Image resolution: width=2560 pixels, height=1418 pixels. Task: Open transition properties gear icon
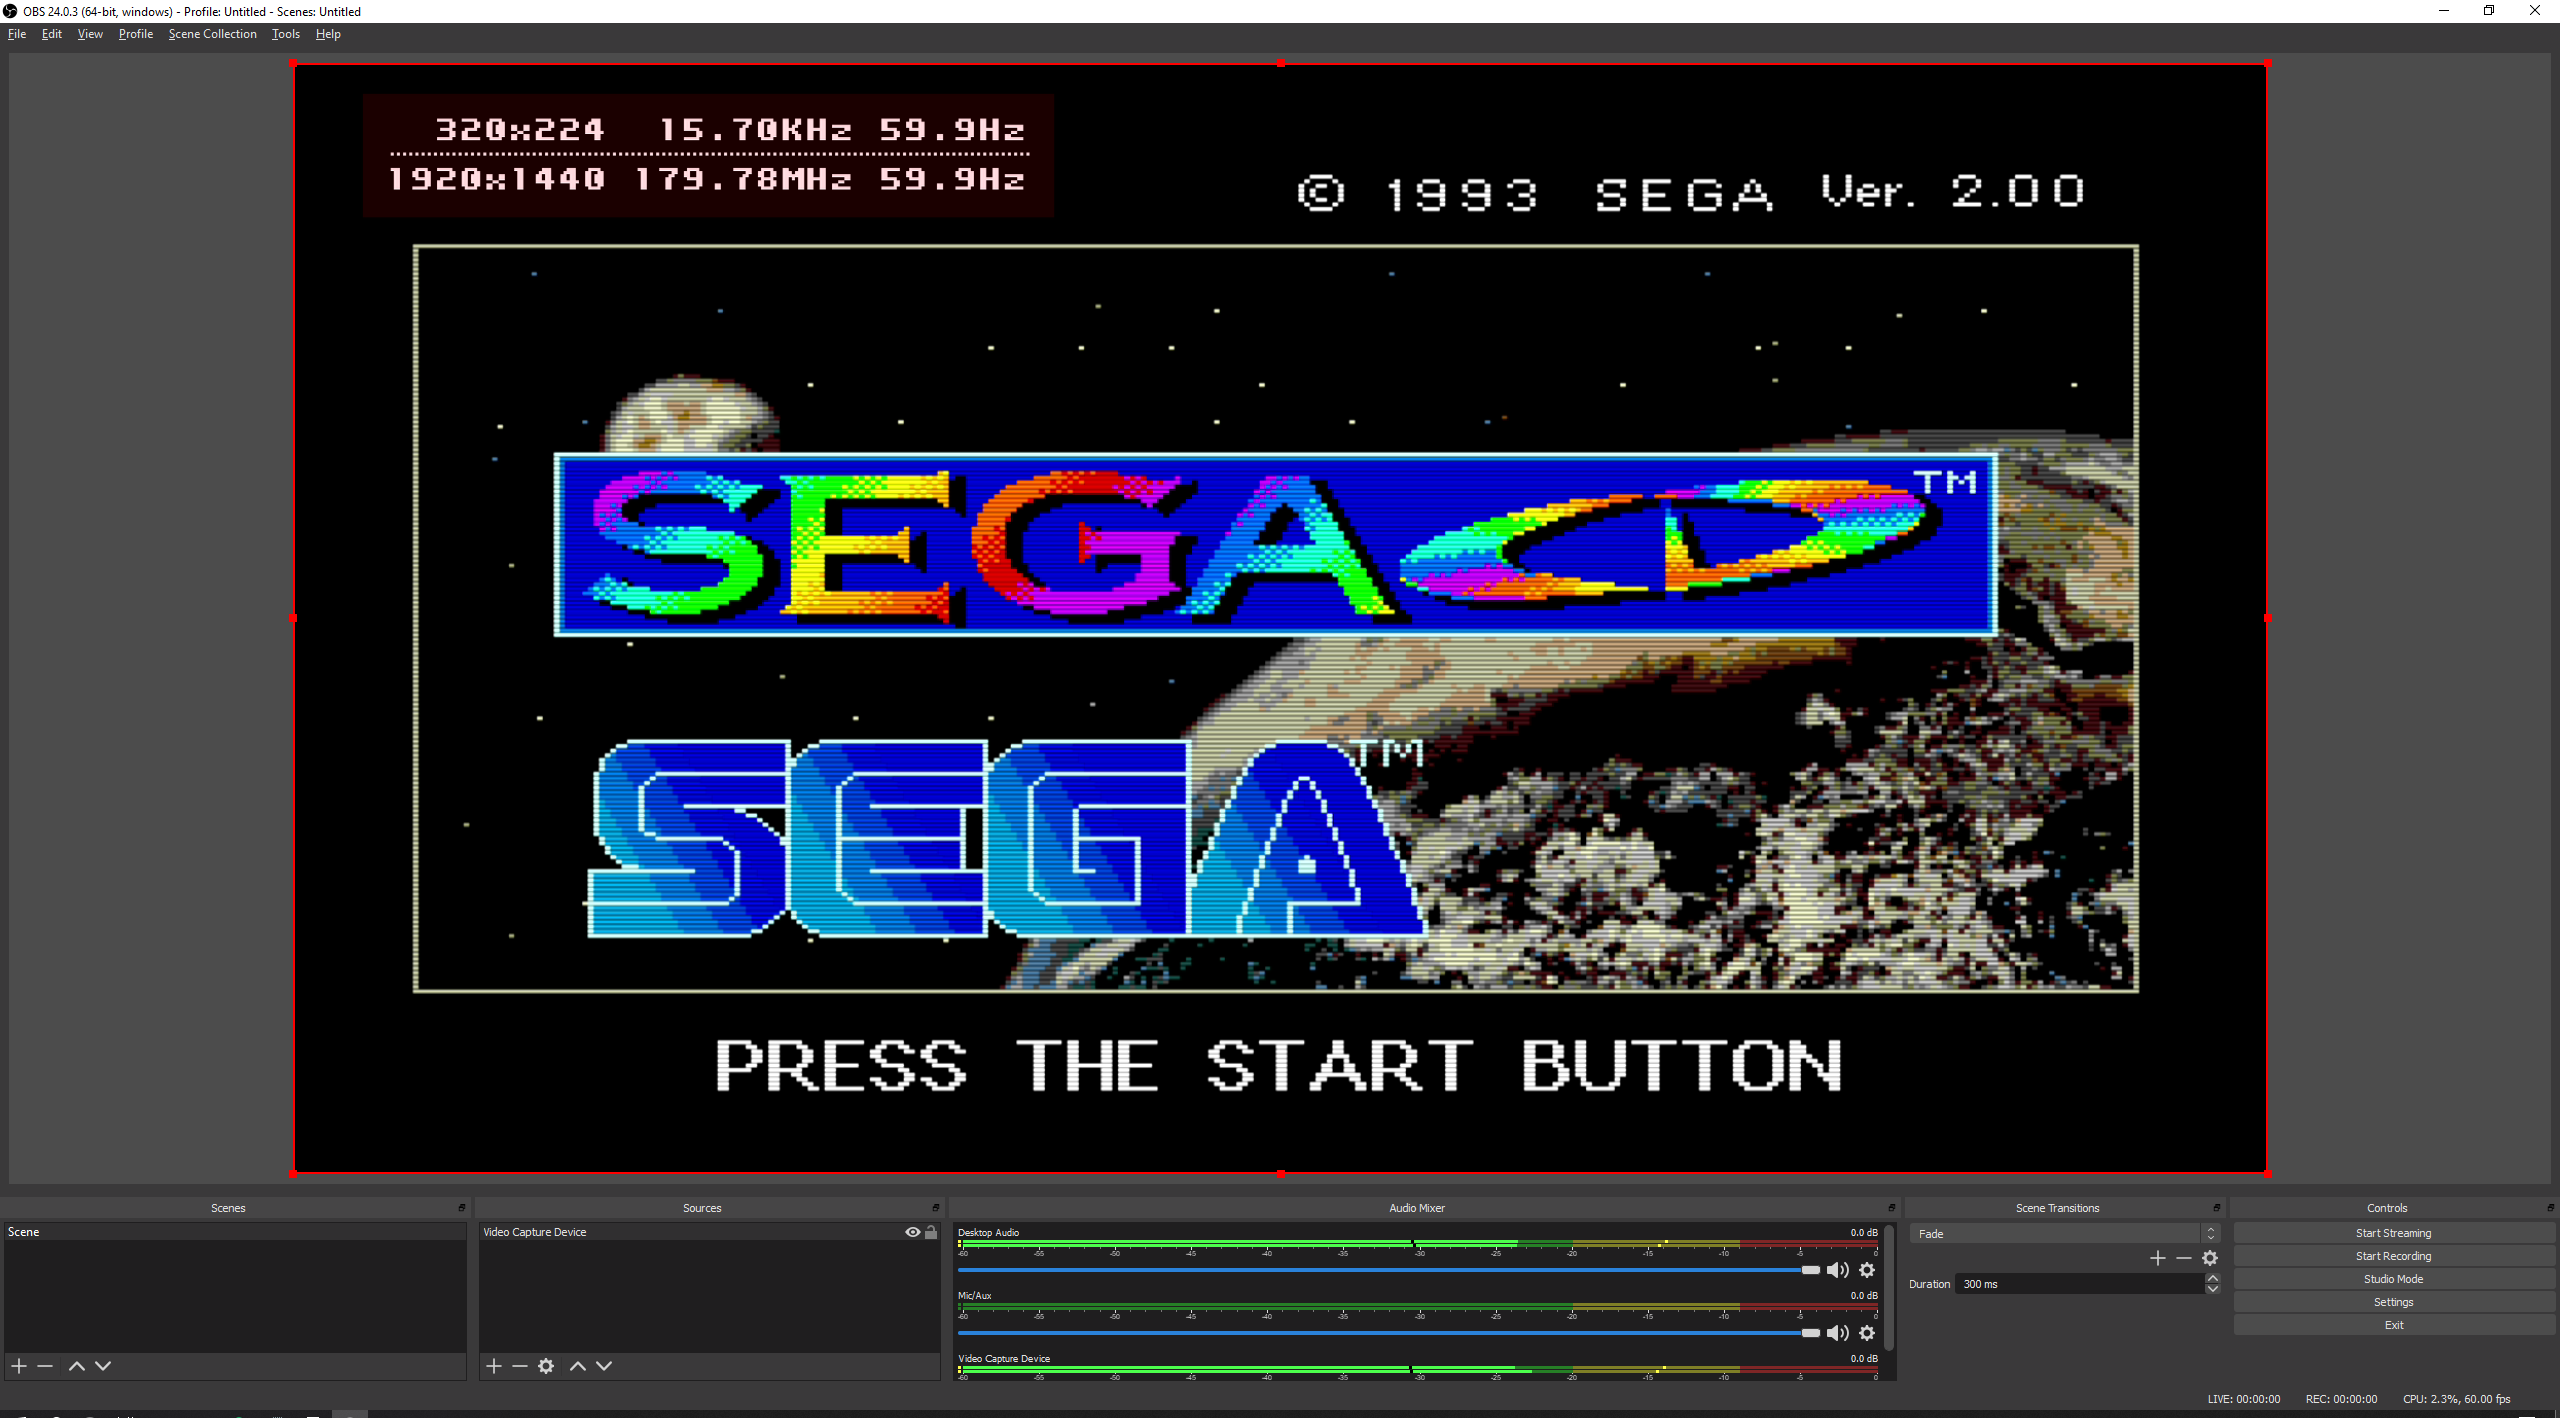2210,1258
